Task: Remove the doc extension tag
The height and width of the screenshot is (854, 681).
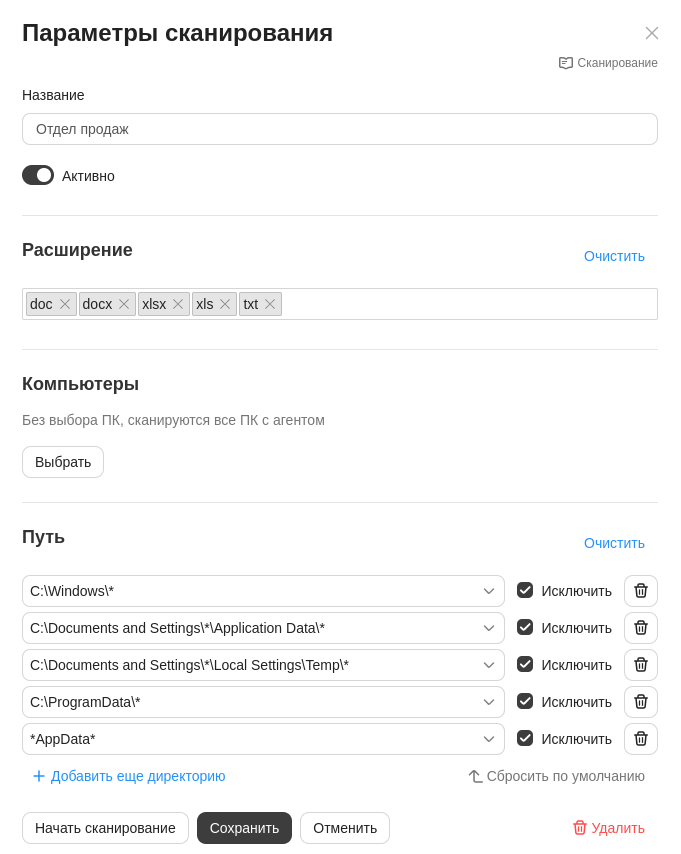Action: (x=65, y=304)
